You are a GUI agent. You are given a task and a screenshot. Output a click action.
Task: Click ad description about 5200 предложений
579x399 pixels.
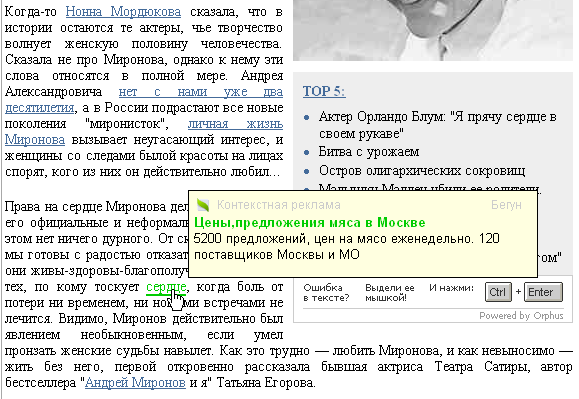pyautogui.click(x=346, y=247)
